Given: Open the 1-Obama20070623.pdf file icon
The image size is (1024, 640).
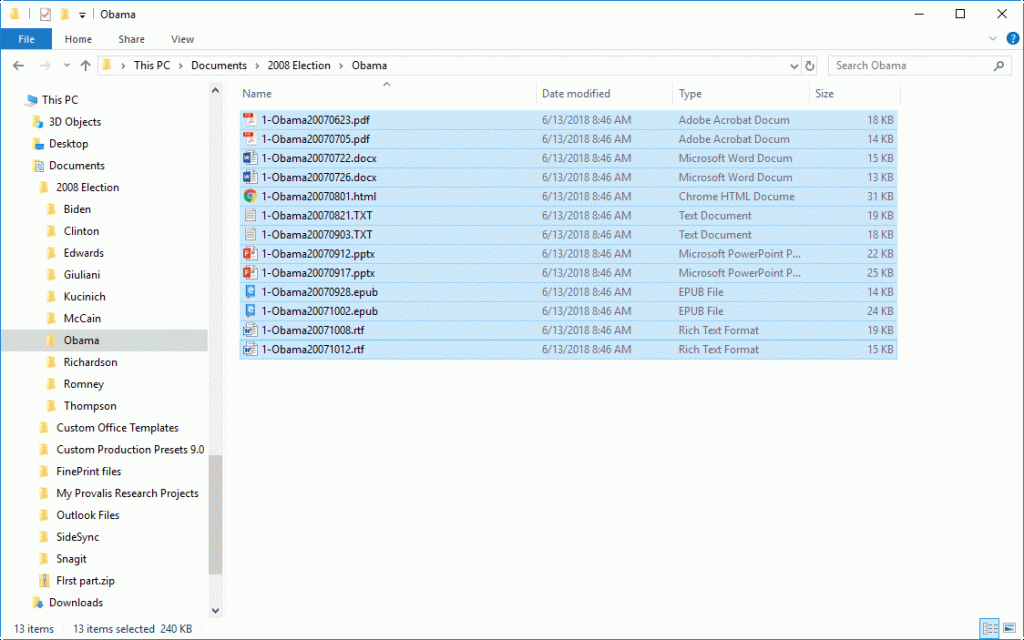Looking at the screenshot, I should (248, 119).
